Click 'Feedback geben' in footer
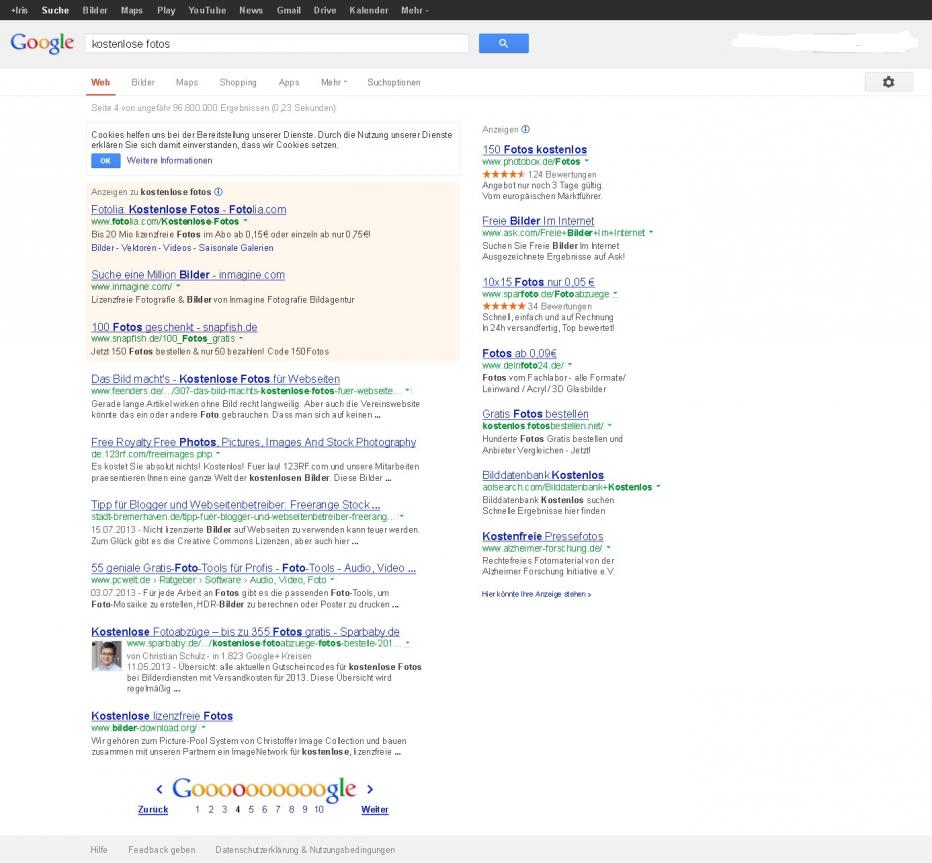The image size is (932, 863). (x=162, y=849)
